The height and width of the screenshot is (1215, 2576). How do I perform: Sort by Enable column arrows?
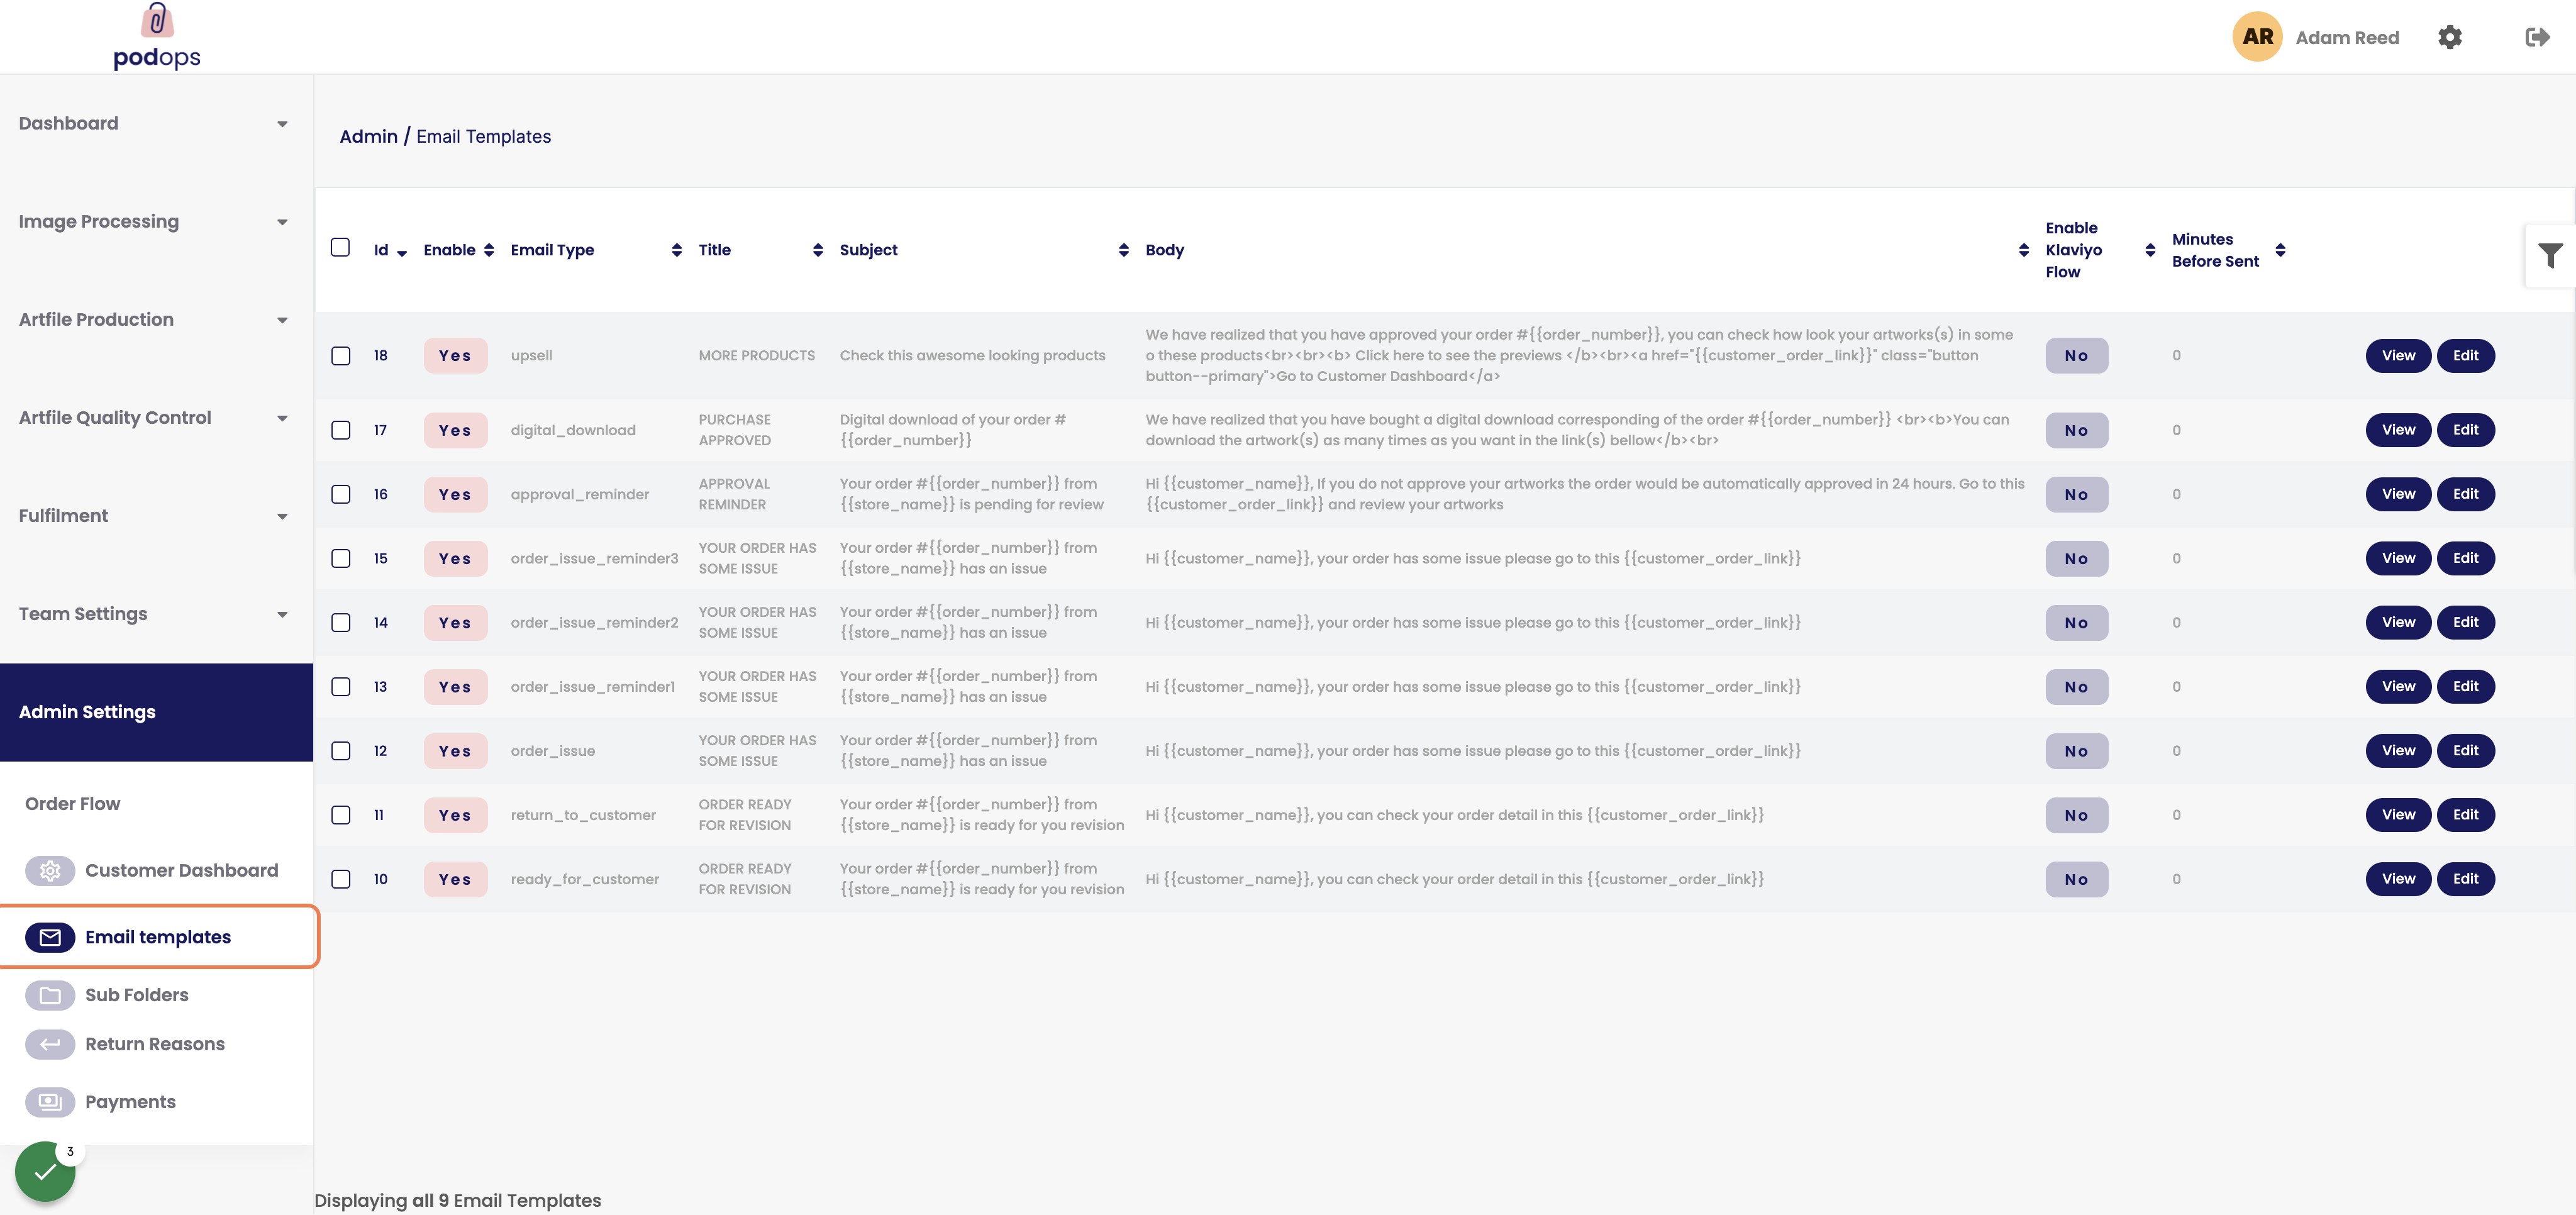(x=489, y=250)
